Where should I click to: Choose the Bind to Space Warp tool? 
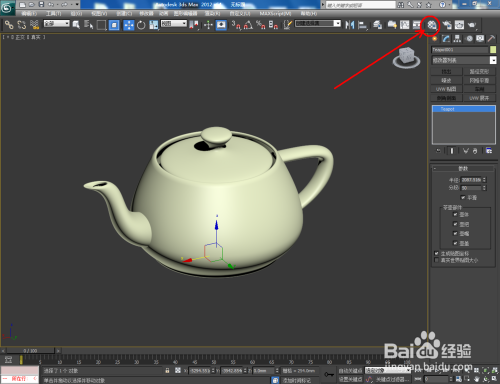pos(34,25)
